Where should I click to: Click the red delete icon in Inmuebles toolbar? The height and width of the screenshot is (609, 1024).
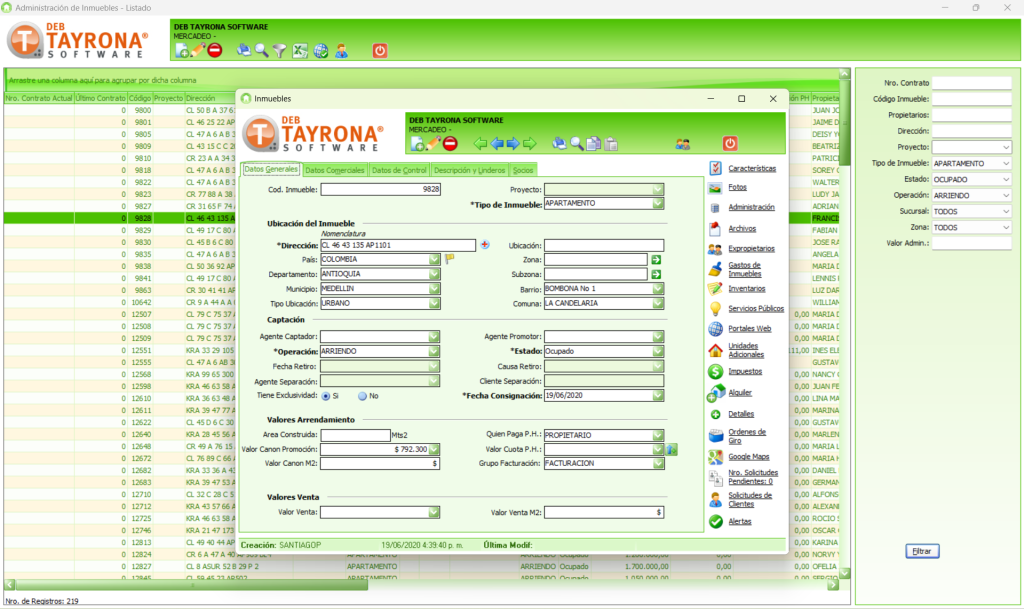(450, 143)
